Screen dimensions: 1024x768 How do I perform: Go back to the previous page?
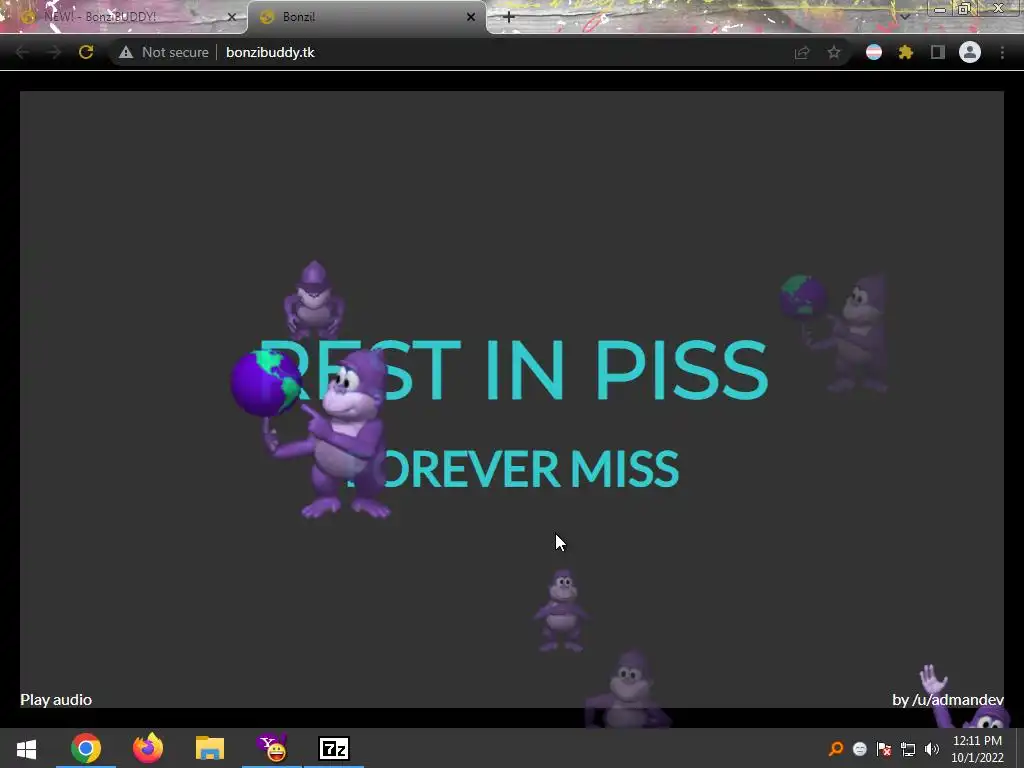pos(22,52)
